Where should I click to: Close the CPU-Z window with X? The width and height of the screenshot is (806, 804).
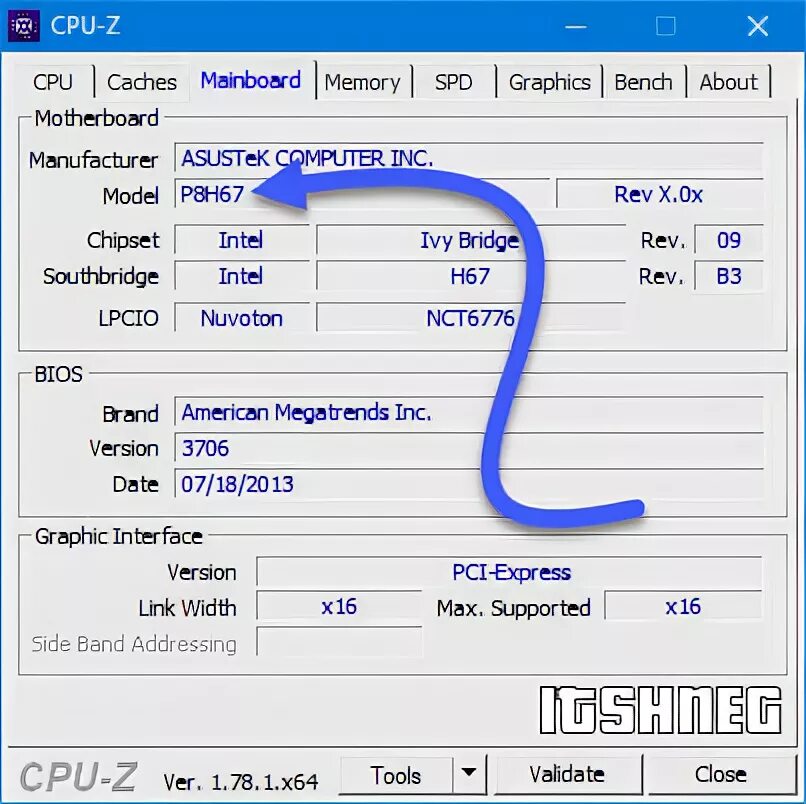[x=758, y=26]
